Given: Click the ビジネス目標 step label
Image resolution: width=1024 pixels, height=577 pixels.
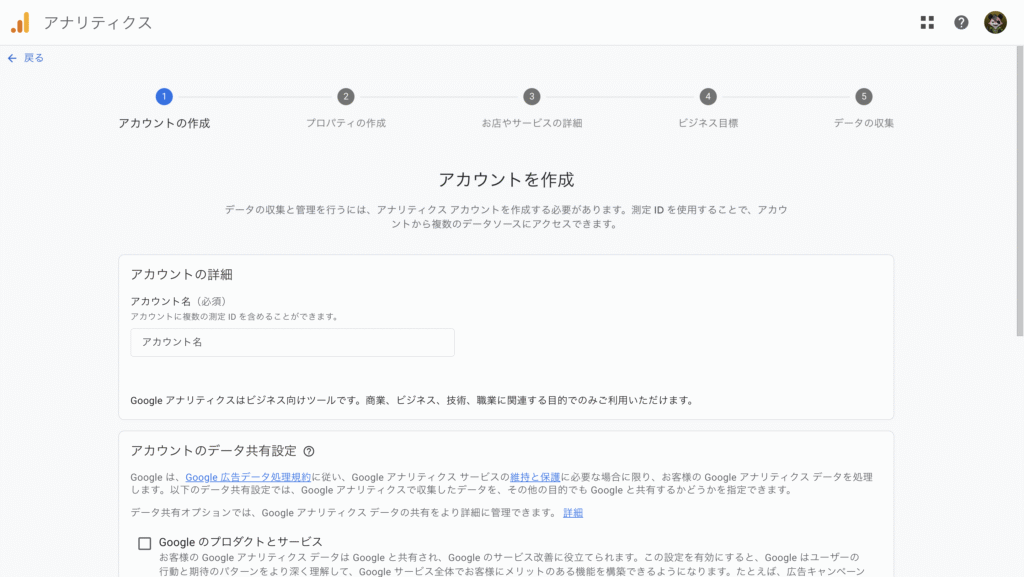Looking at the screenshot, I should 708,123.
